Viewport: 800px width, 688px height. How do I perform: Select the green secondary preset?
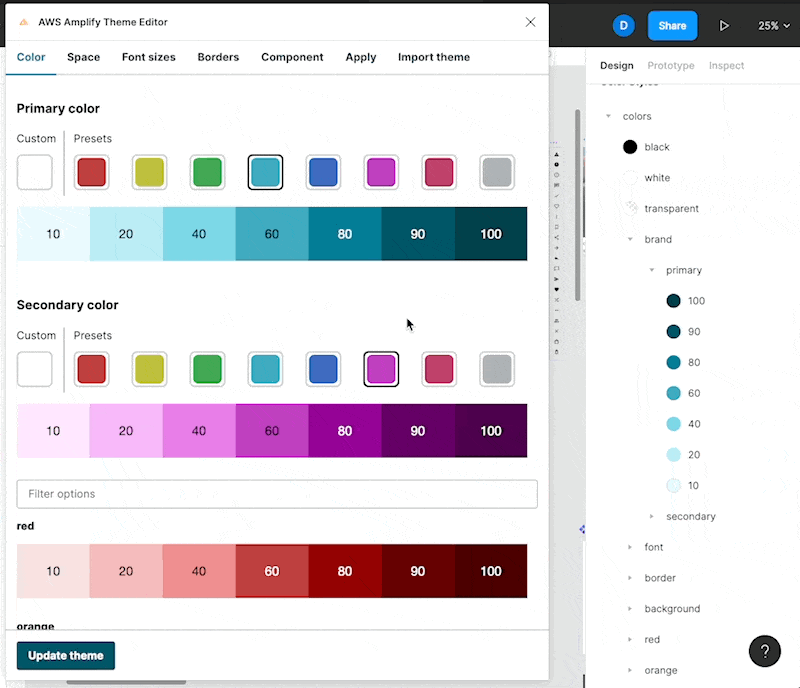(x=208, y=369)
